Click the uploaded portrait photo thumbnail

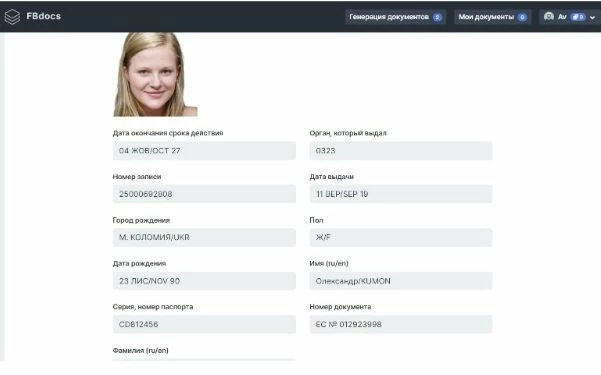[155, 74]
